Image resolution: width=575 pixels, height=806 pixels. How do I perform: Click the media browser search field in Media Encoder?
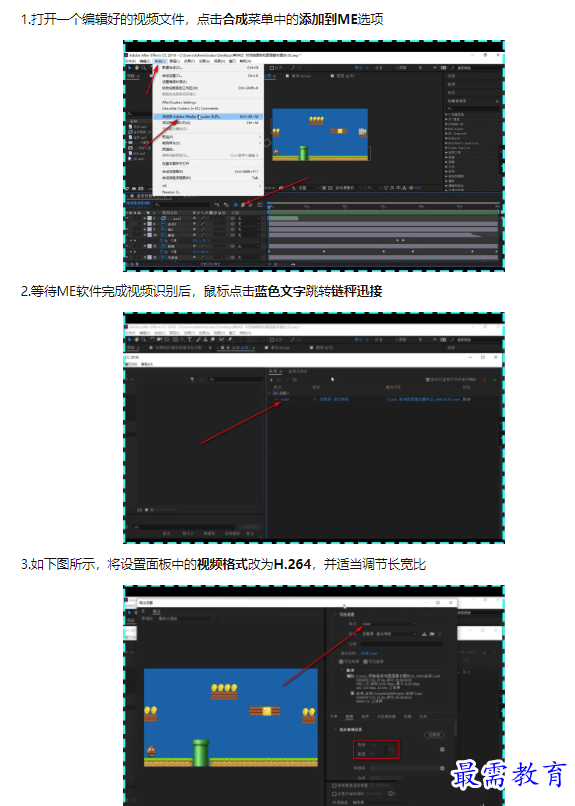235,379
